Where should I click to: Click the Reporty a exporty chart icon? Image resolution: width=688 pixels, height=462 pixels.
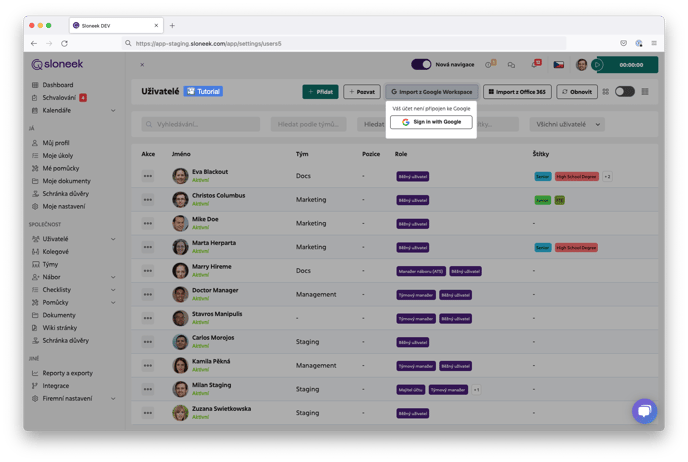(35, 373)
